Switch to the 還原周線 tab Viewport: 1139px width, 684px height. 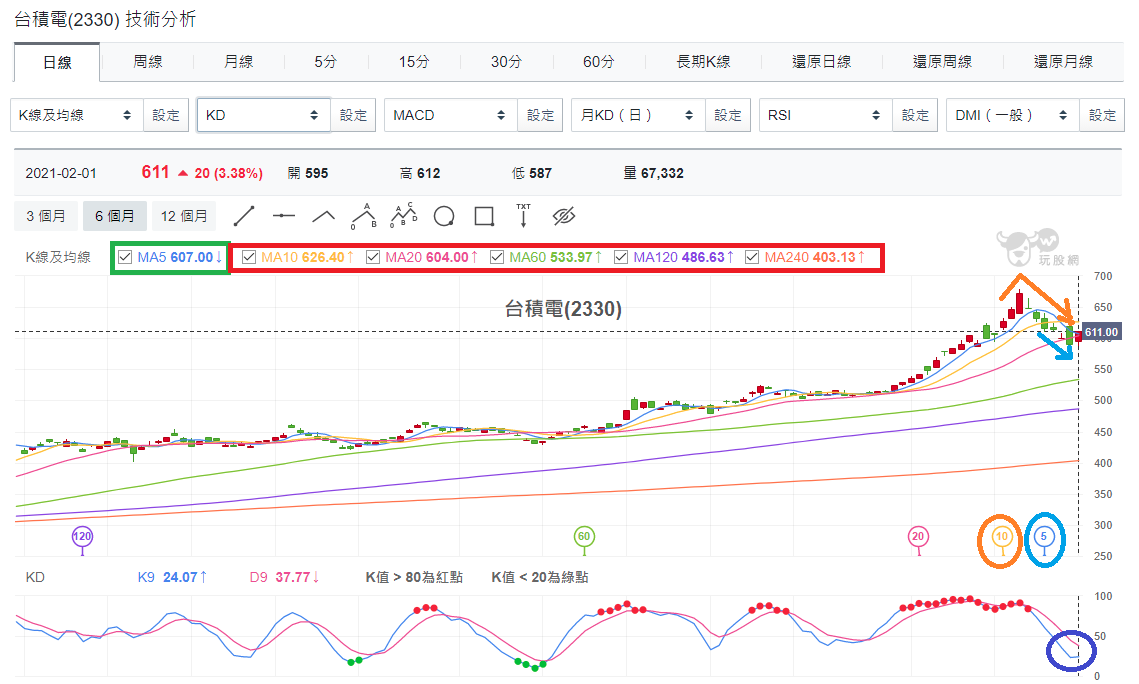pos(942,62)
